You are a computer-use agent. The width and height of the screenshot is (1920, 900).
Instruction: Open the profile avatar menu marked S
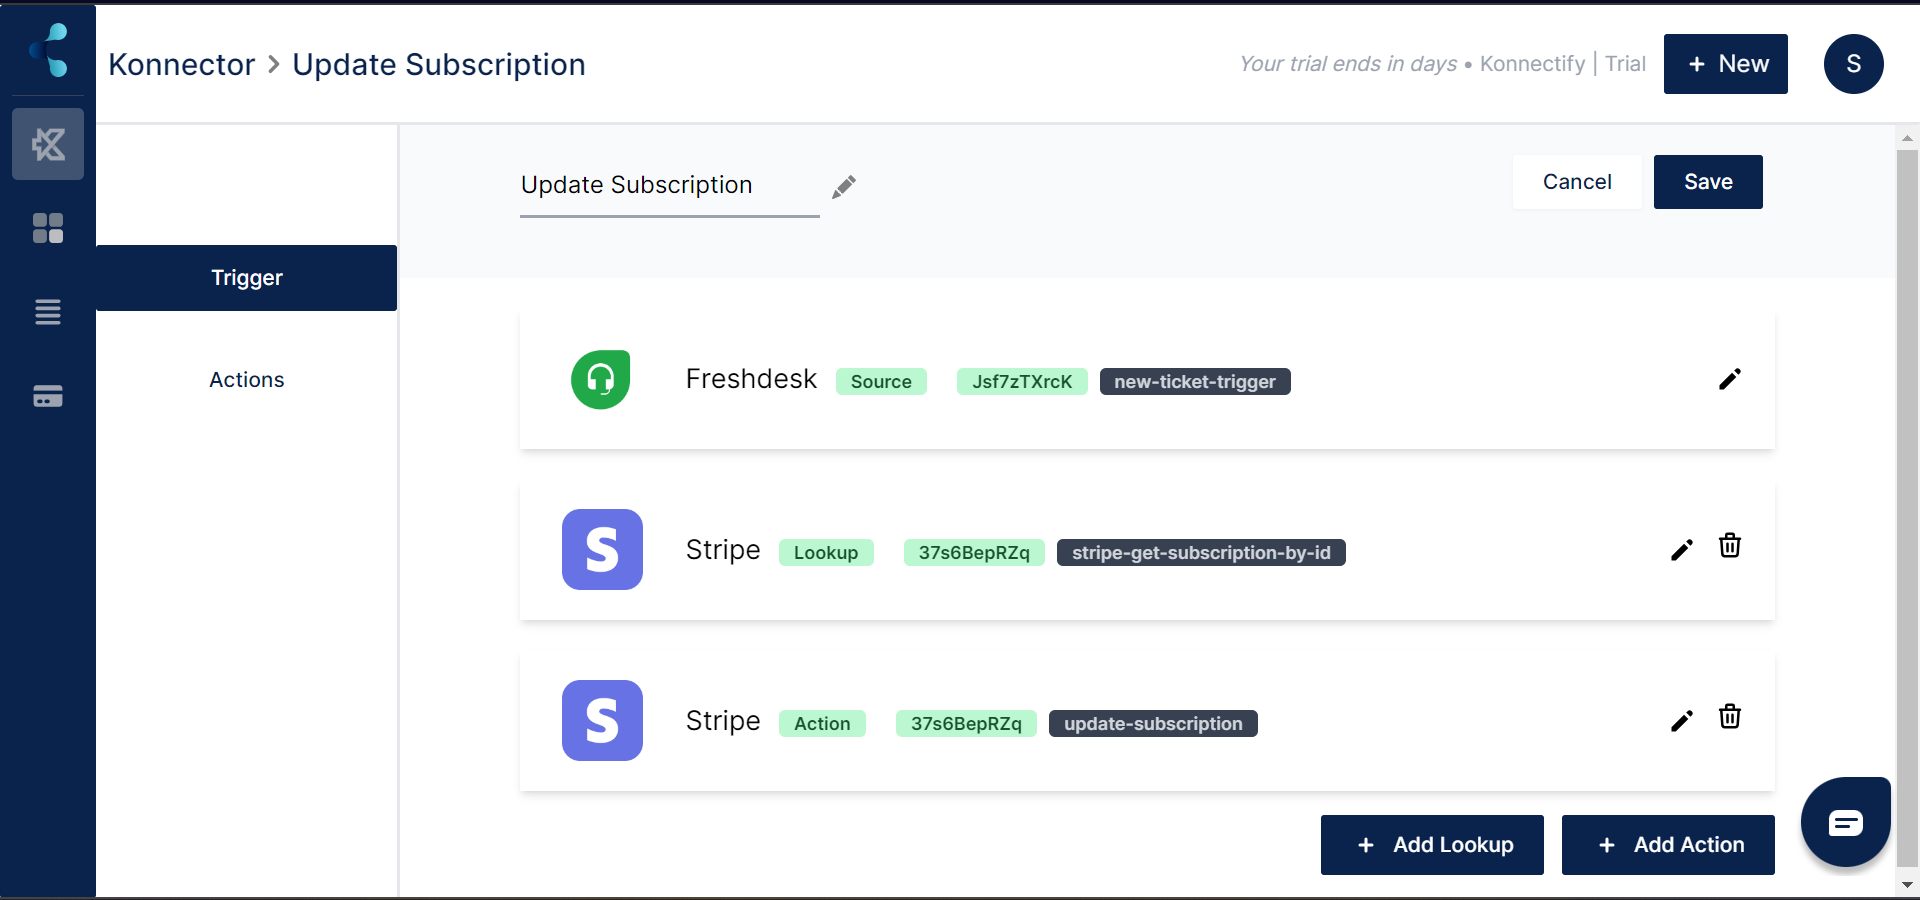[x=1854, y=64]
